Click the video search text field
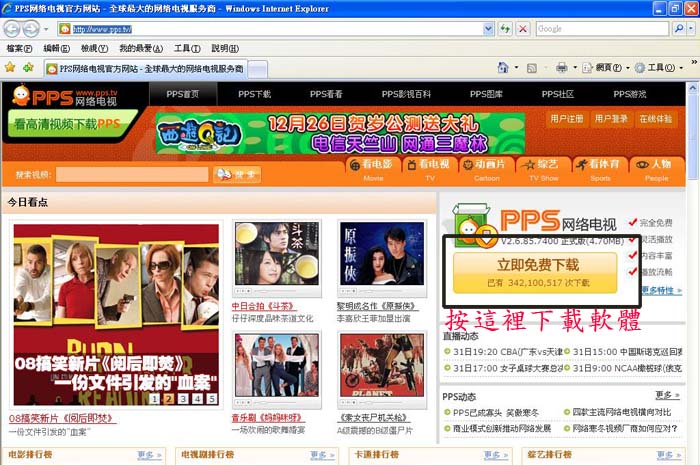The height and width of the screenshot is (465, 700). click(132, 174)
